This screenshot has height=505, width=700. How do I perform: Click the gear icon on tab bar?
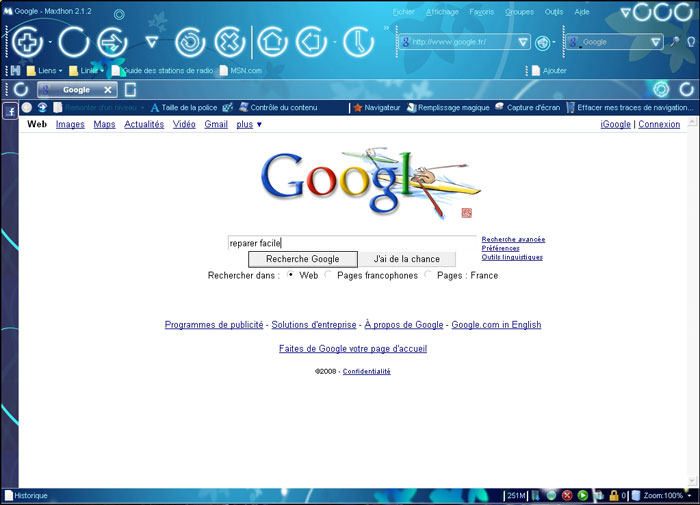(x=661, y=89)
